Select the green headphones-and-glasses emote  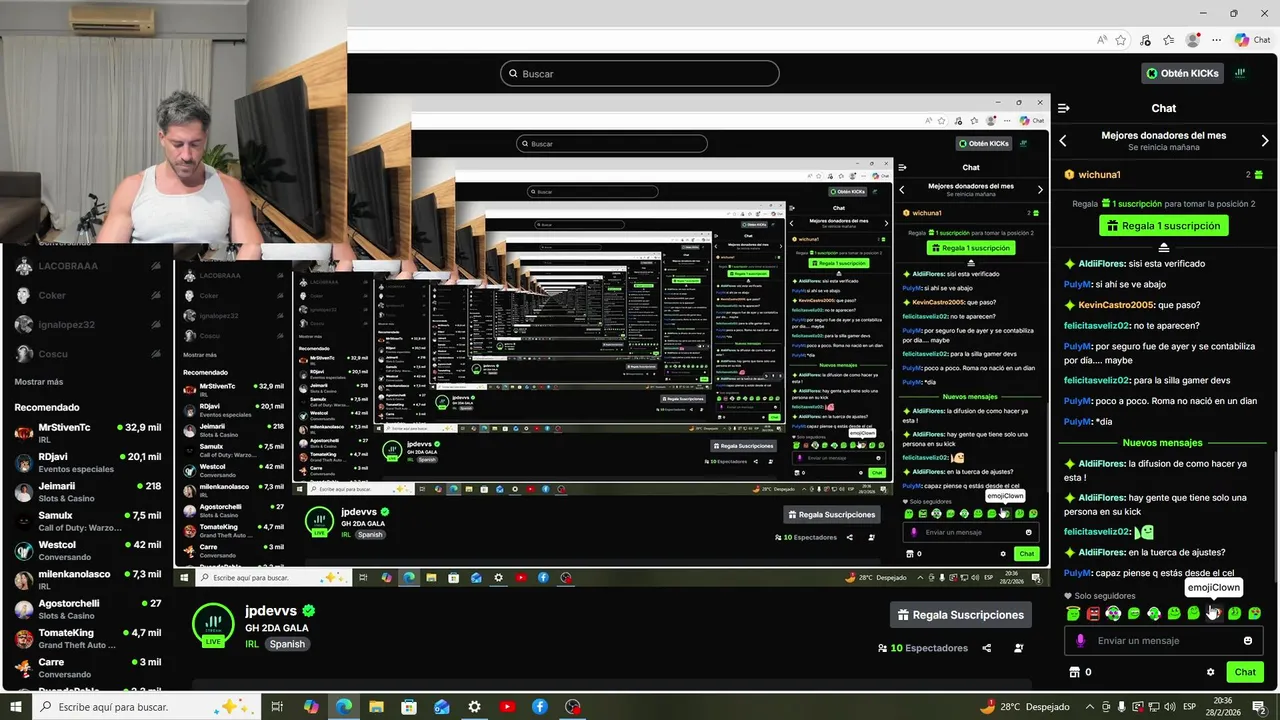click(x=1113, y=613)
